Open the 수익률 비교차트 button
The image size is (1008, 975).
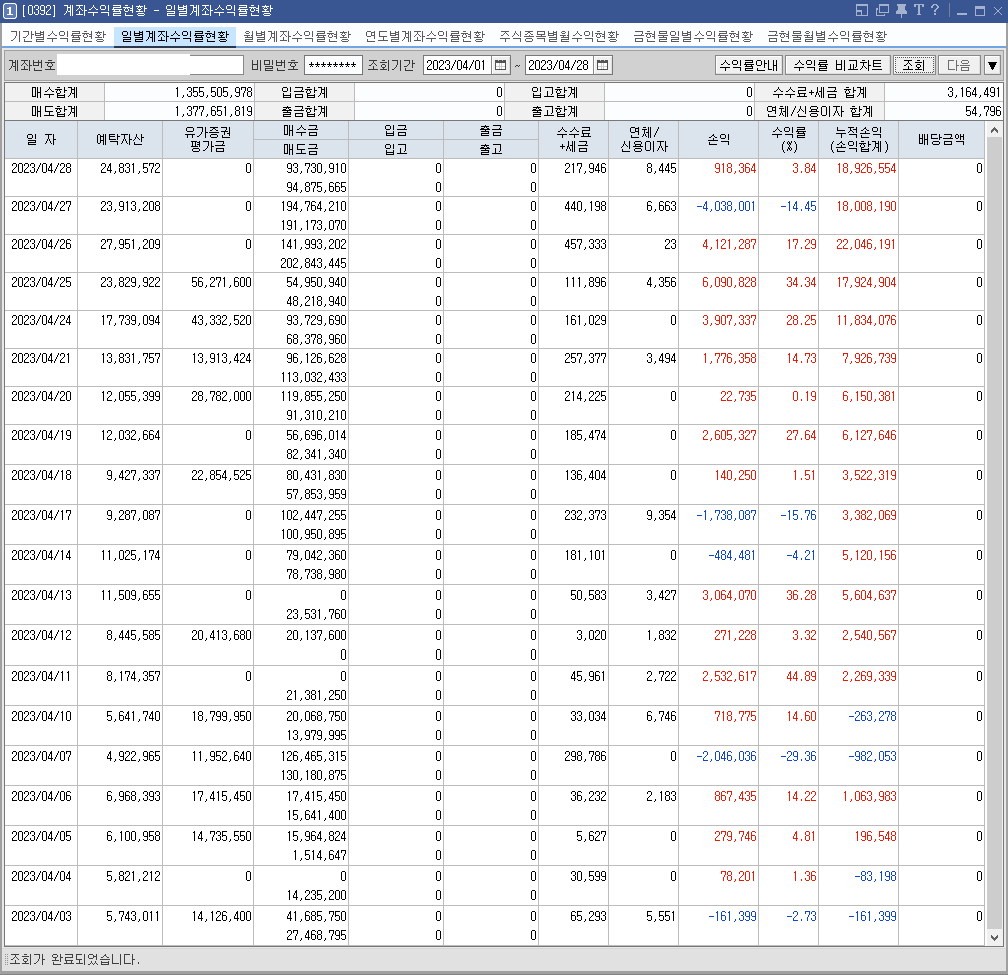click(x=838, y=65)
